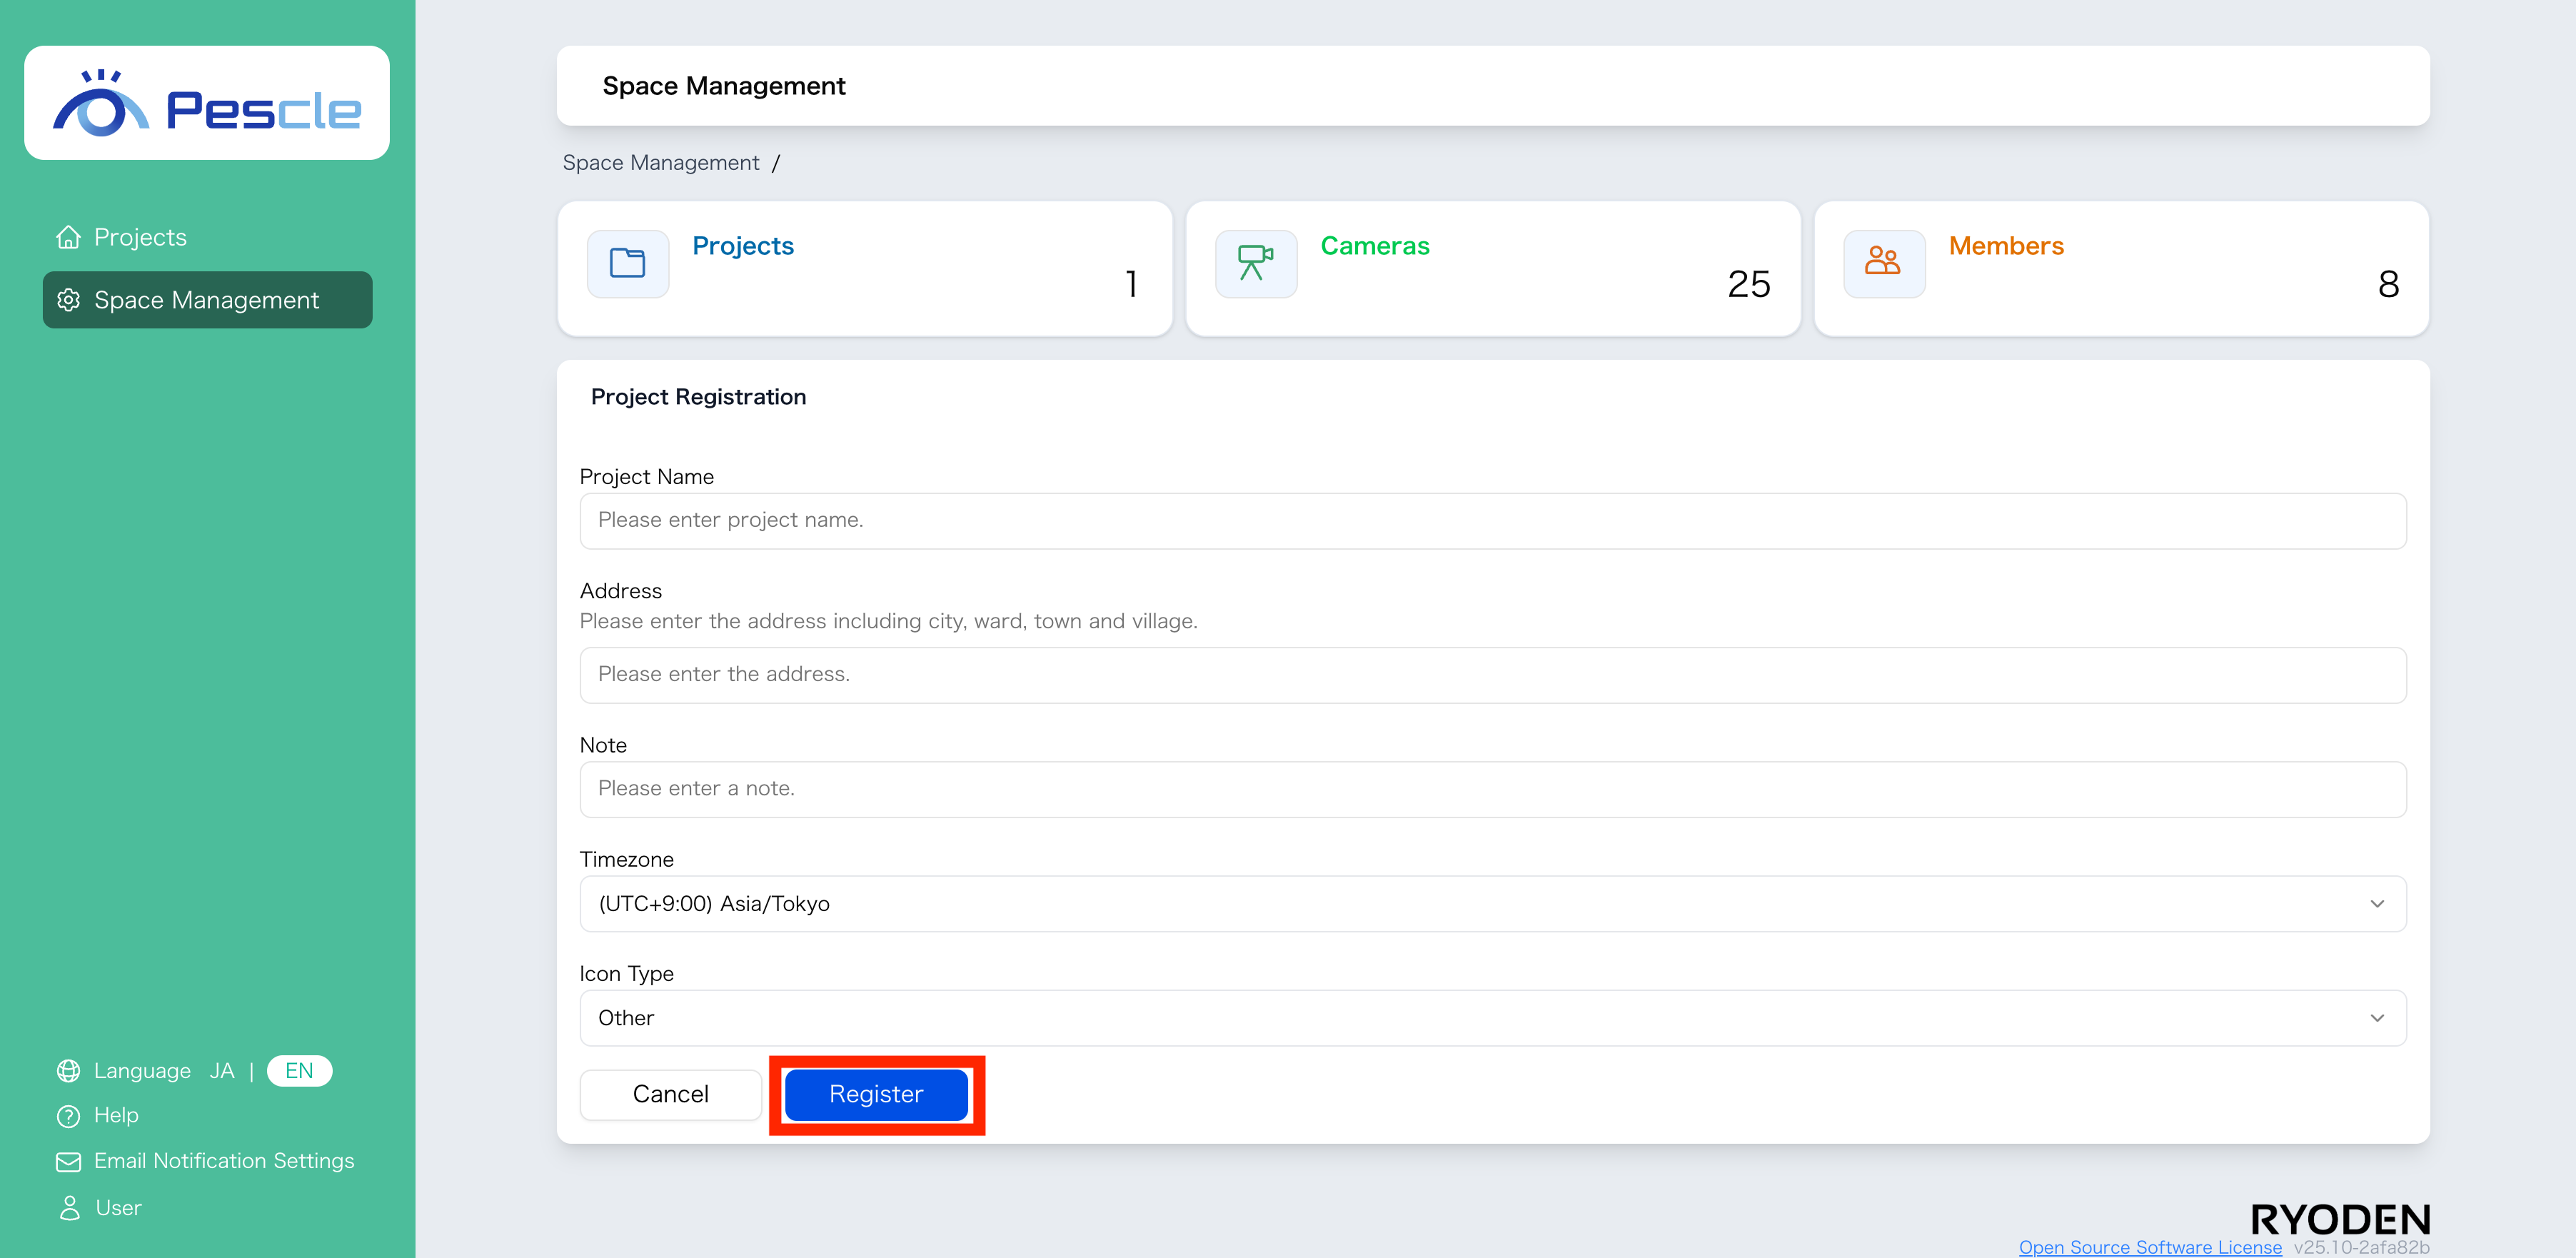Click the globe icon next to Language
2576x1258 pixels.
point(67,1070)
